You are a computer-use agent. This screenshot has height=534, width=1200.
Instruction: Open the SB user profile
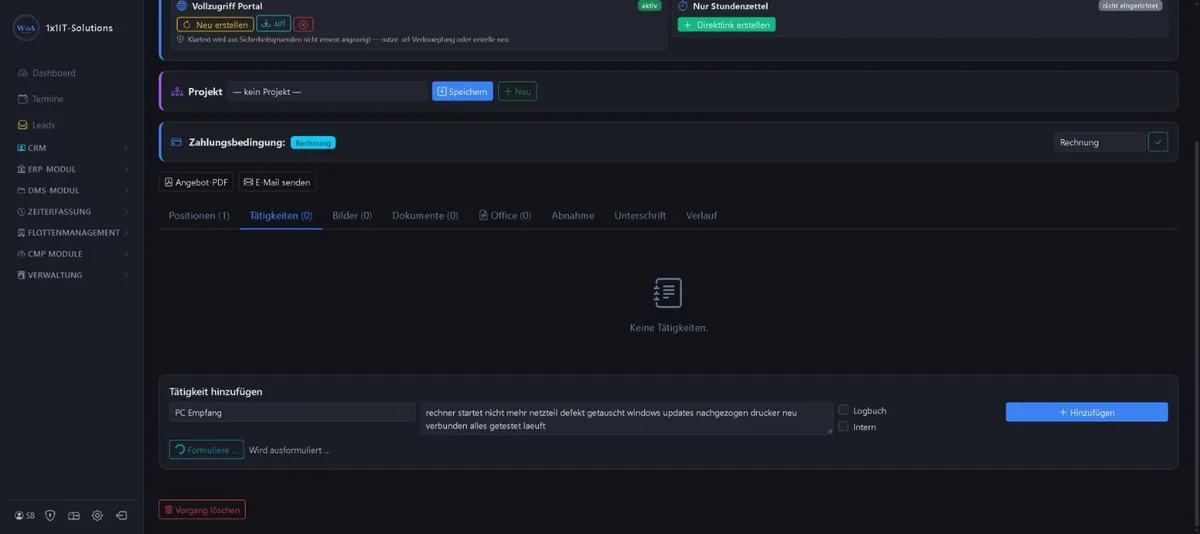point(25,516)
